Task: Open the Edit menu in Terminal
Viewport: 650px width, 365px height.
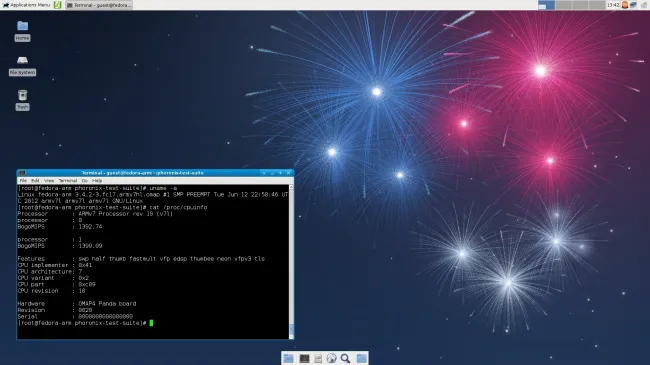Action: tap(35, 181)
